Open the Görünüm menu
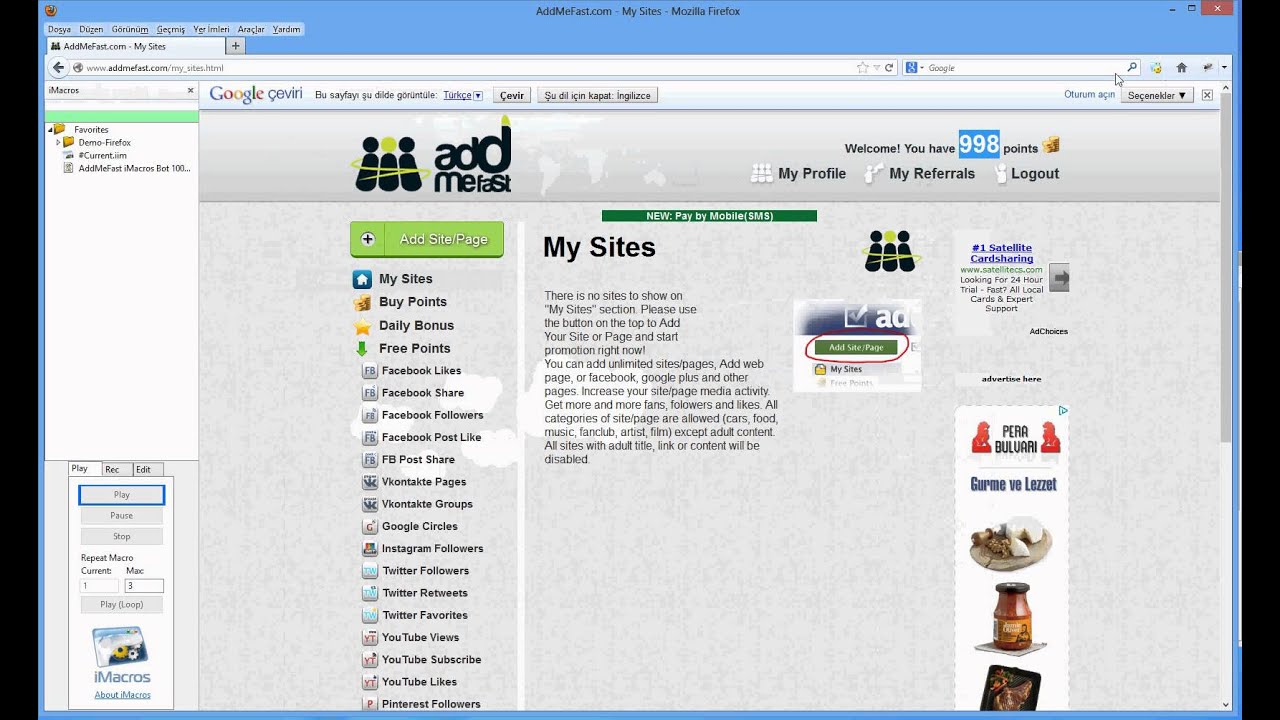1280x720 pixels. [130, 29]
